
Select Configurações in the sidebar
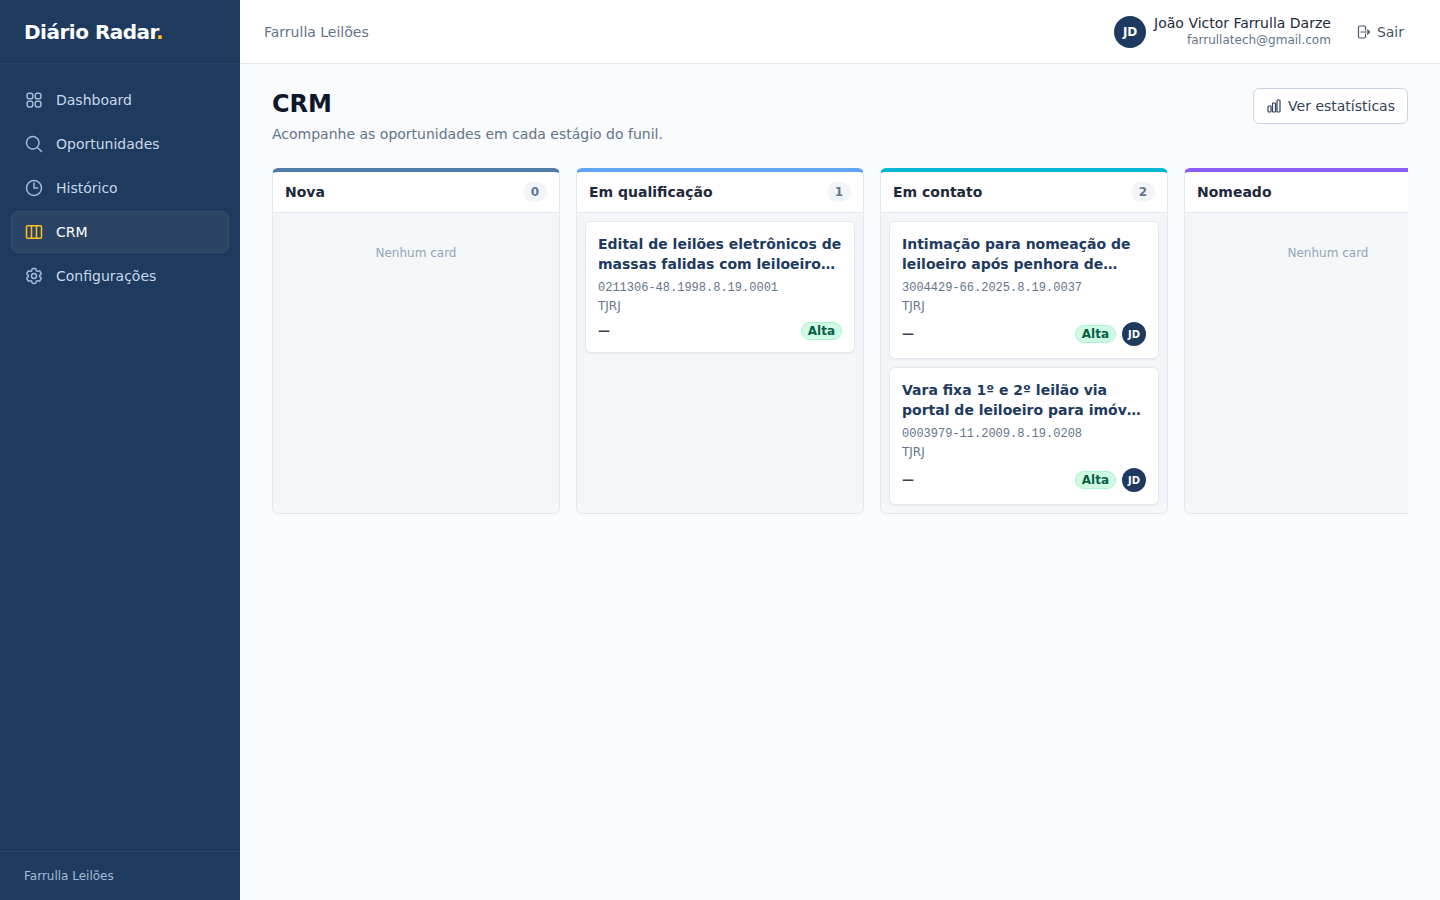[x=120, y=276]
